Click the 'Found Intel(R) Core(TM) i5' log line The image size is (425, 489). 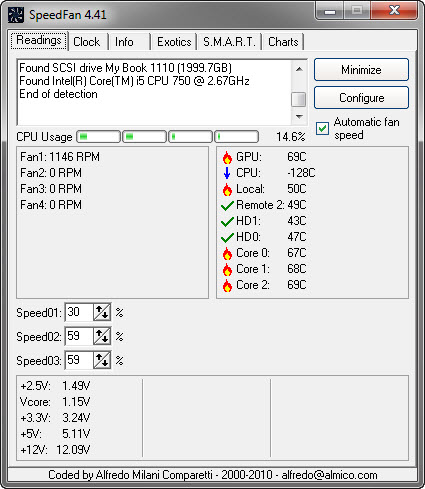point(134,81)
